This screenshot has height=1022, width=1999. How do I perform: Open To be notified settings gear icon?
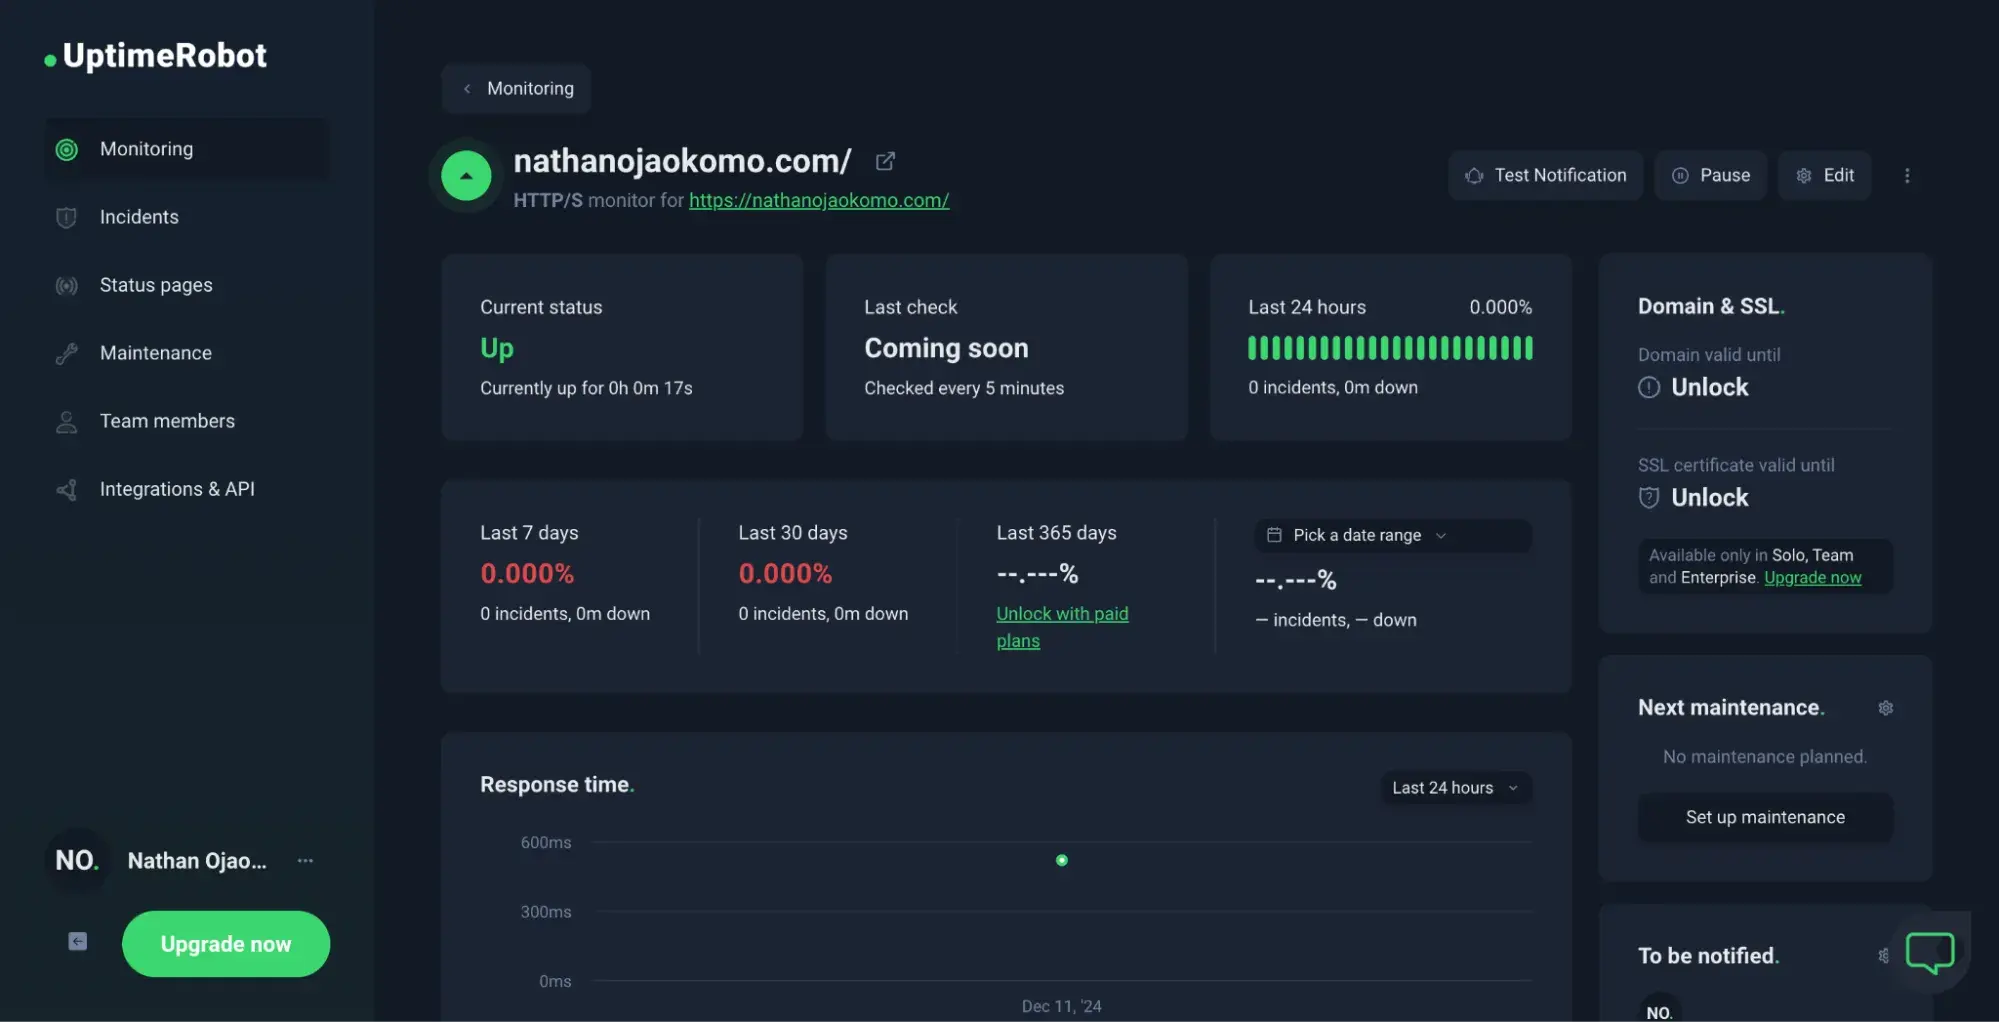1883,956
